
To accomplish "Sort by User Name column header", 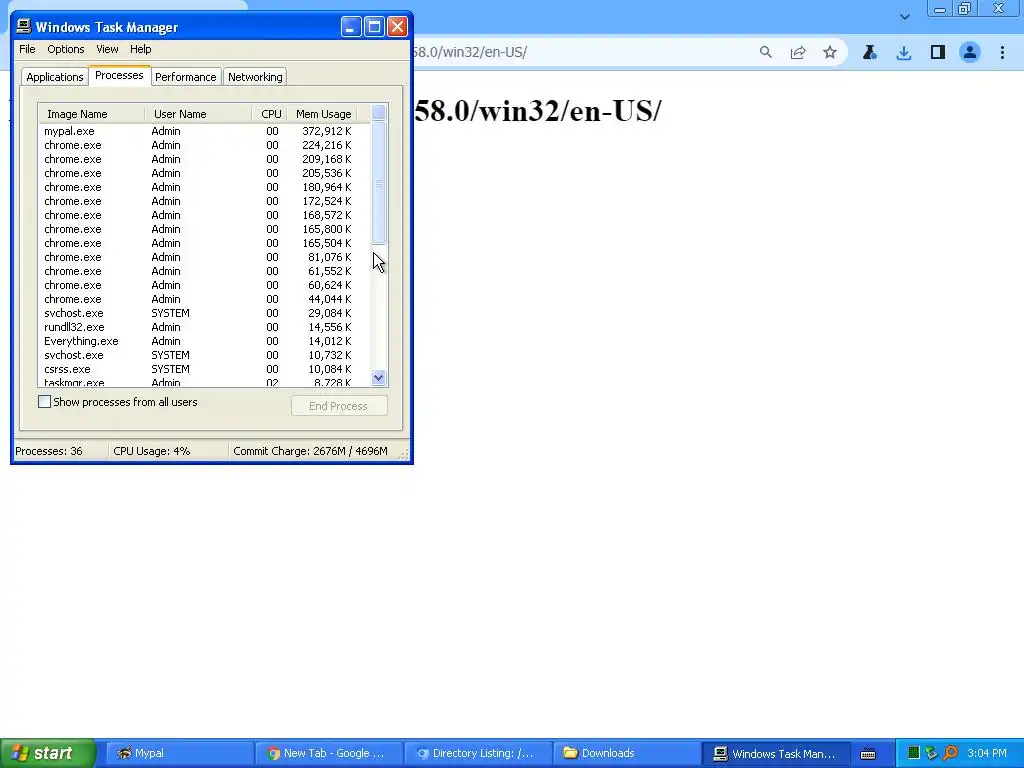I will [199, 114].
